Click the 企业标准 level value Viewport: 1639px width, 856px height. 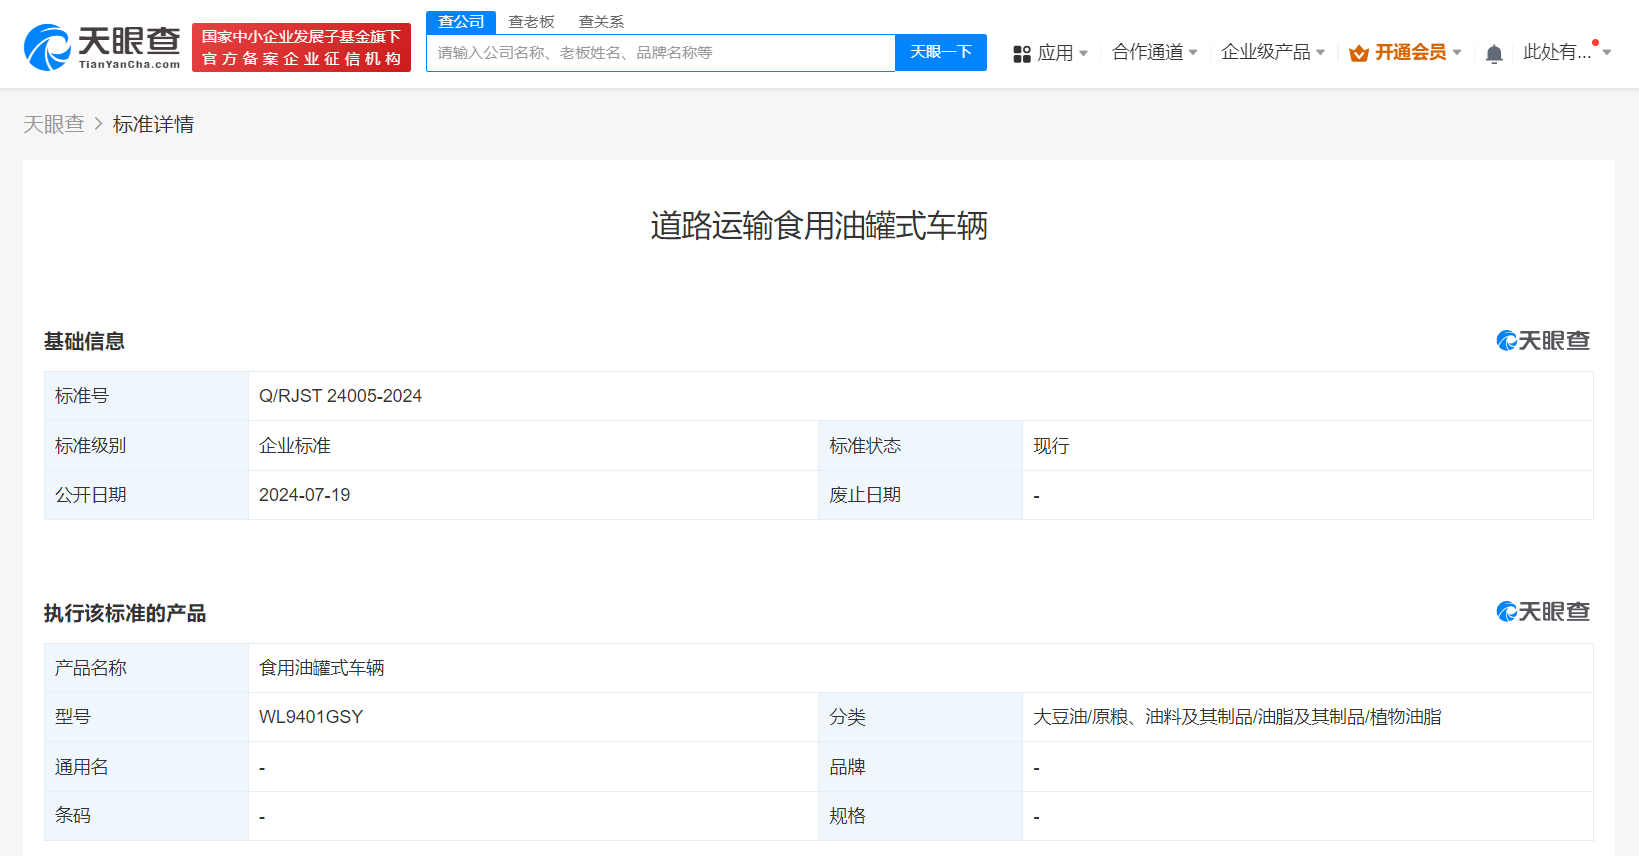click(x=295, y=446)
